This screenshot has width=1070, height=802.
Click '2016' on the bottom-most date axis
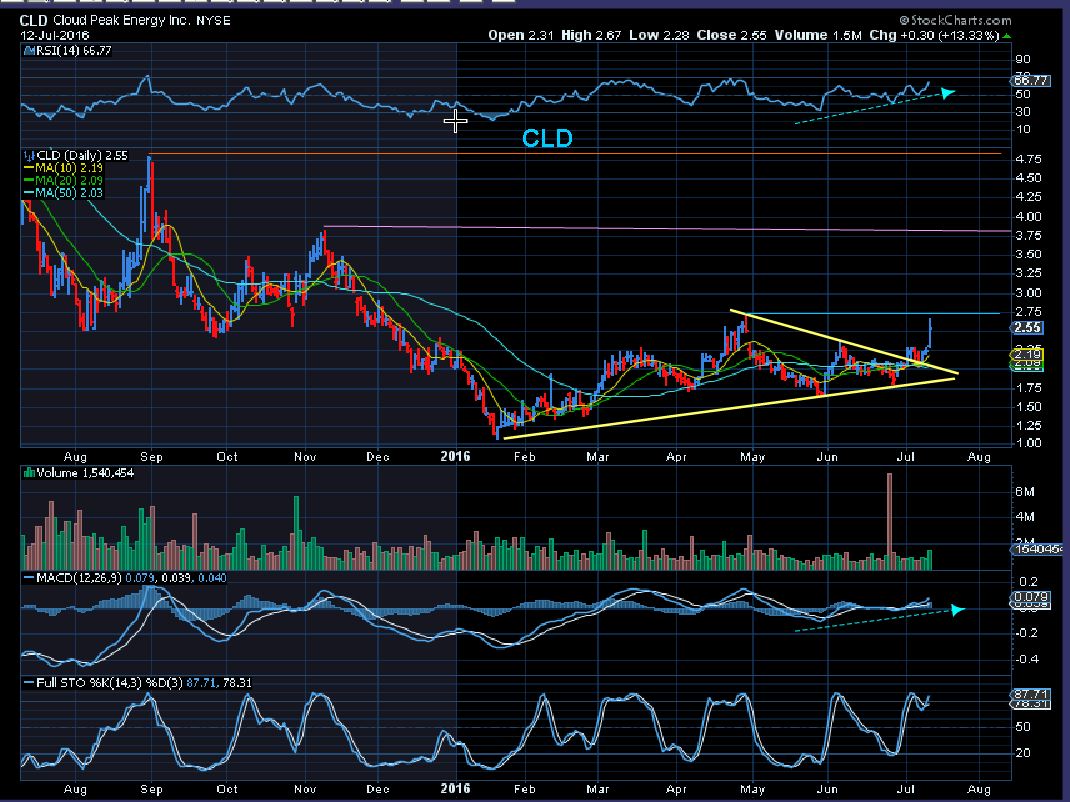(455, 788)
